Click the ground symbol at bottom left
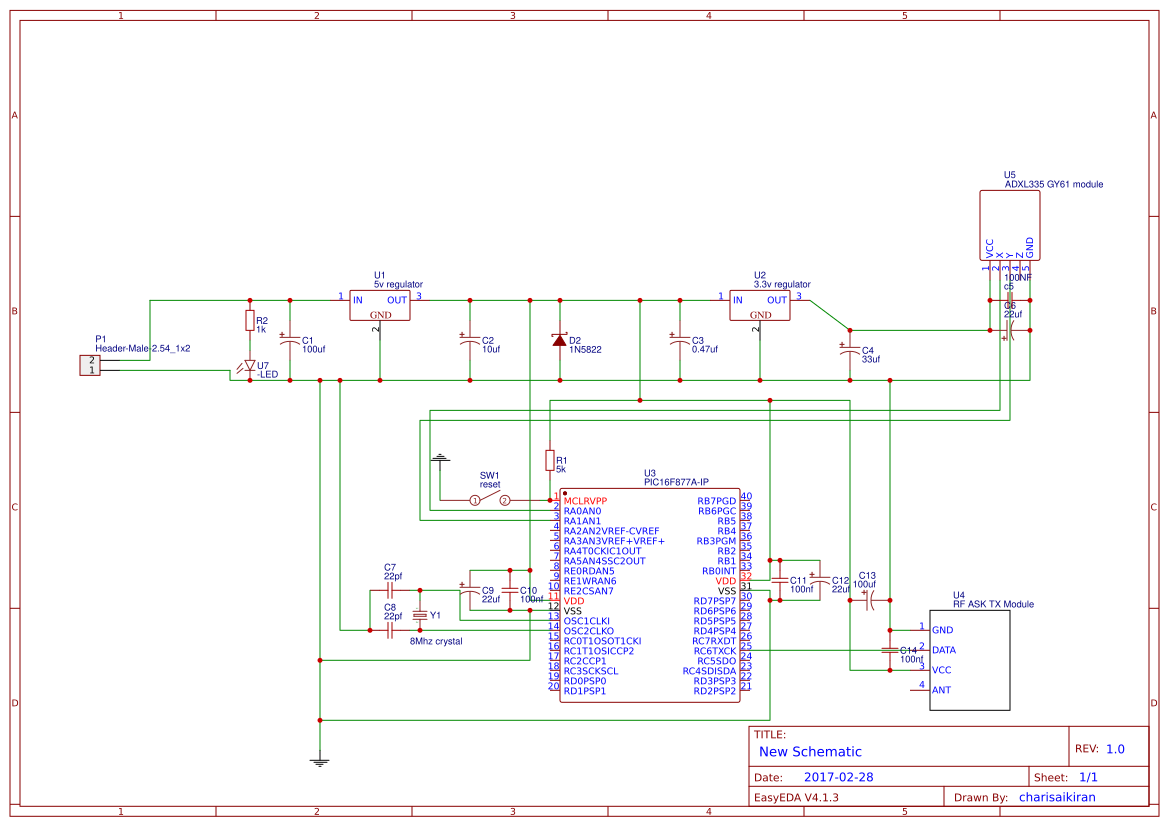The image size is (1169, 827). [320, 762]
